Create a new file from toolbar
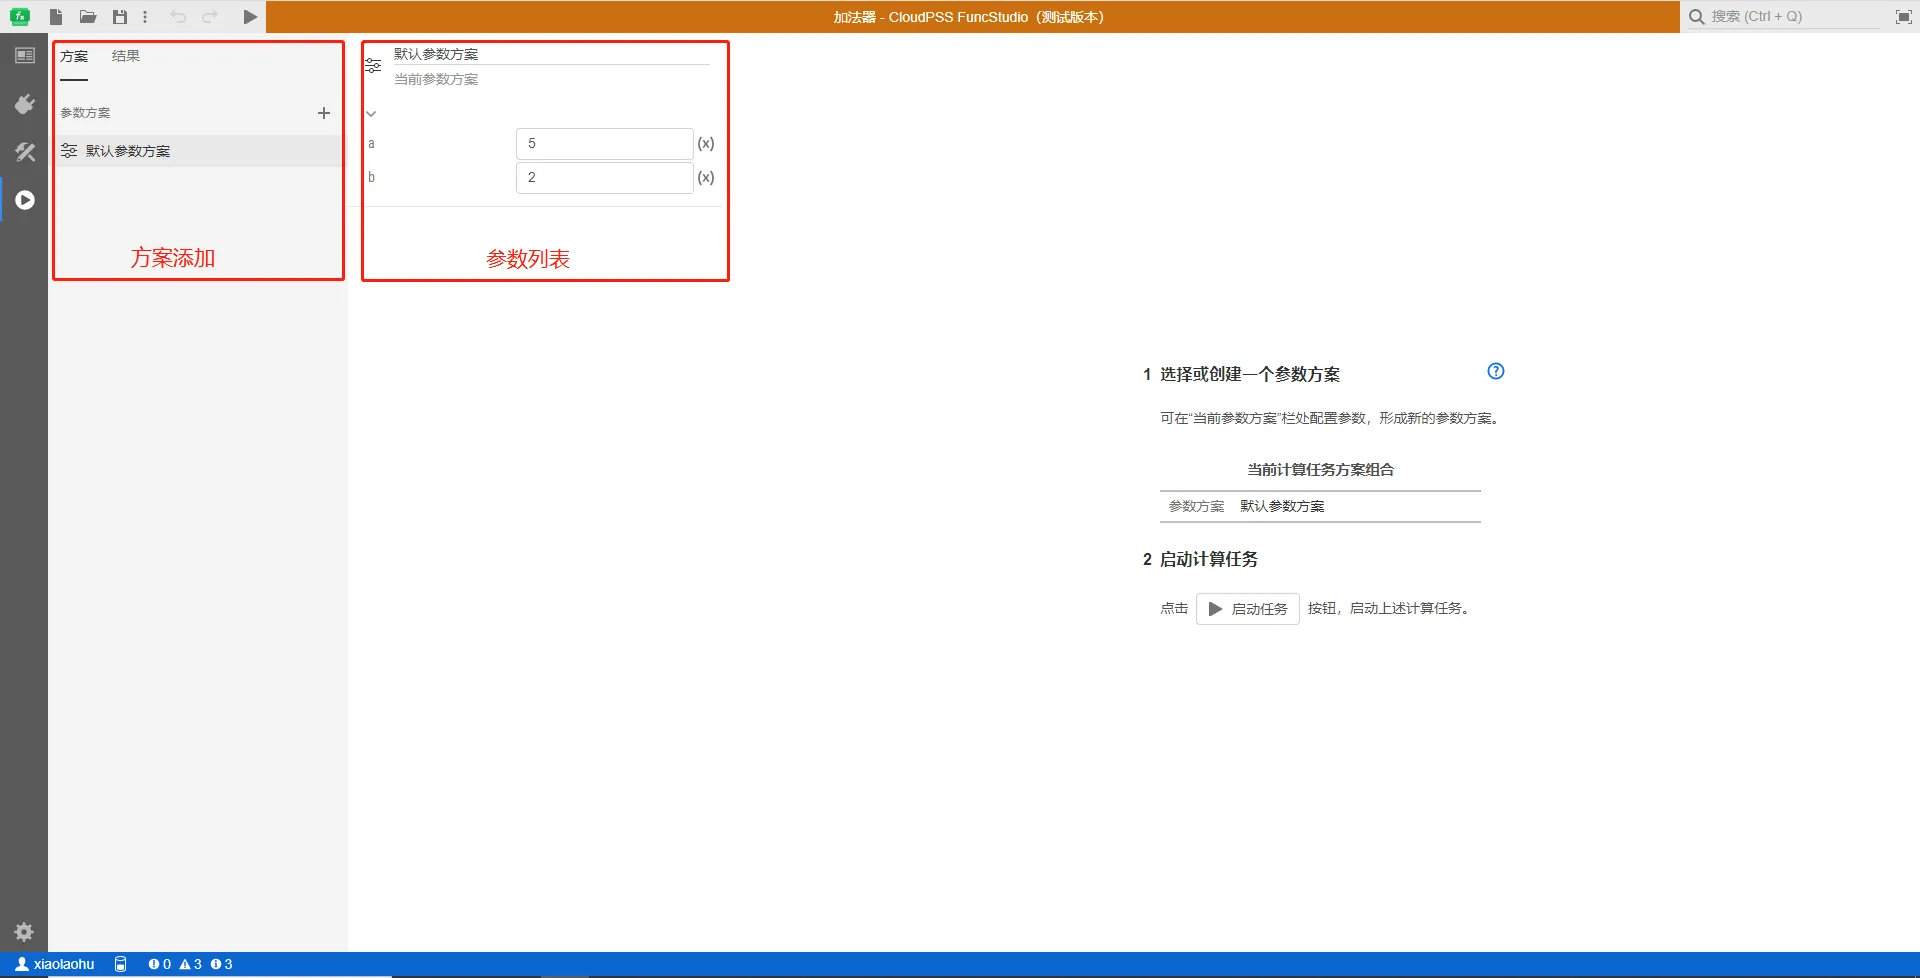This screenshot has width=1920, height=978. click(56, 17)
